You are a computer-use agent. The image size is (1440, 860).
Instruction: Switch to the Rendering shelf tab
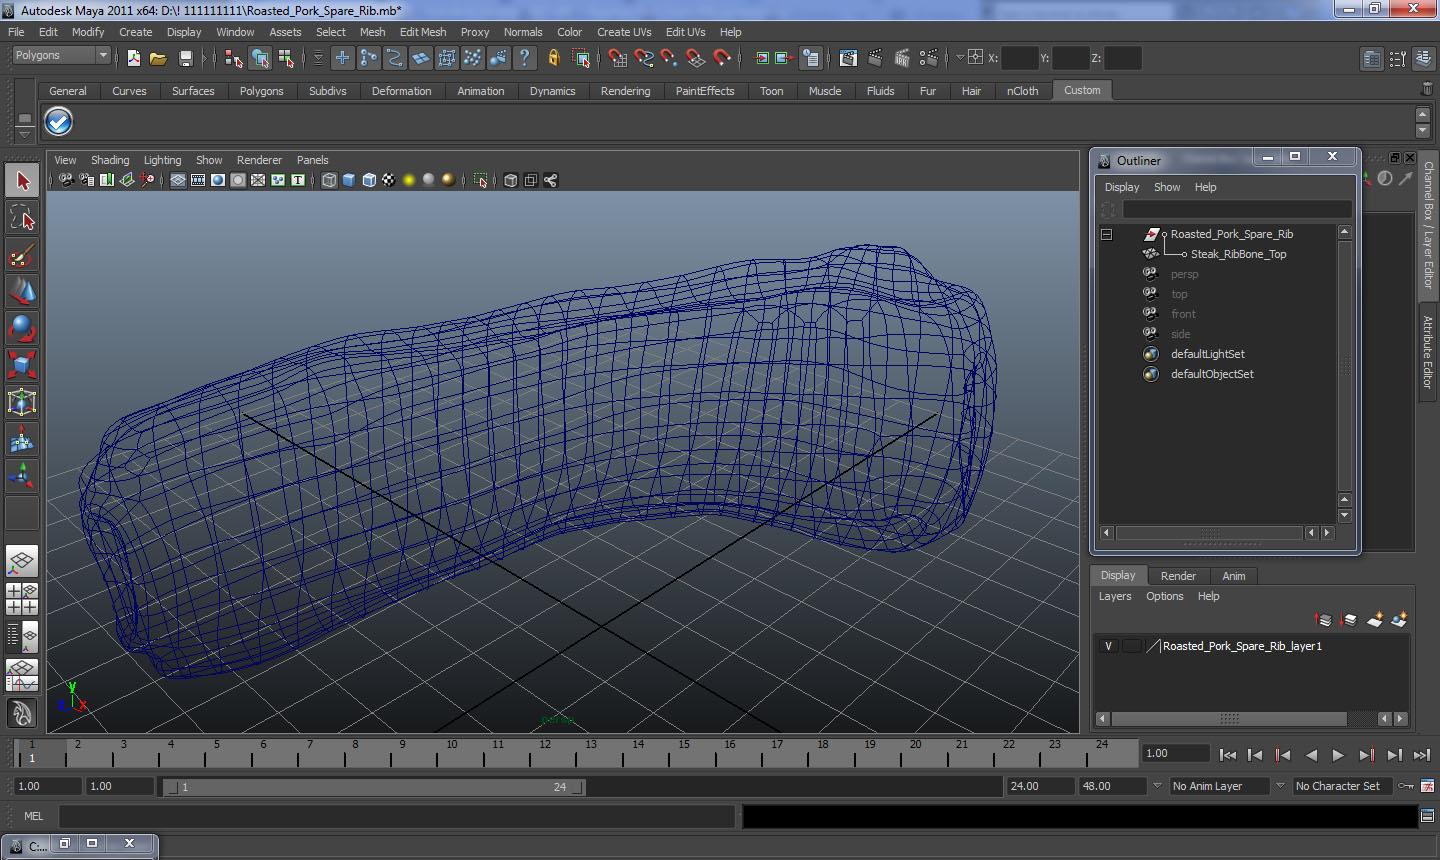coord(625,91)
